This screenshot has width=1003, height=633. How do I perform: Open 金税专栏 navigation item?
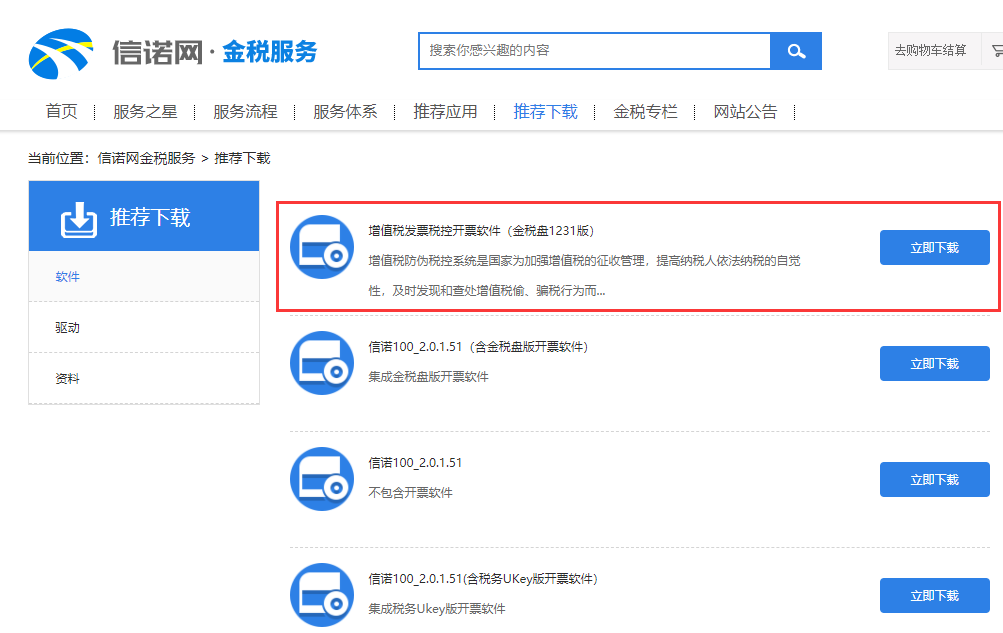[x=645, y=111]
